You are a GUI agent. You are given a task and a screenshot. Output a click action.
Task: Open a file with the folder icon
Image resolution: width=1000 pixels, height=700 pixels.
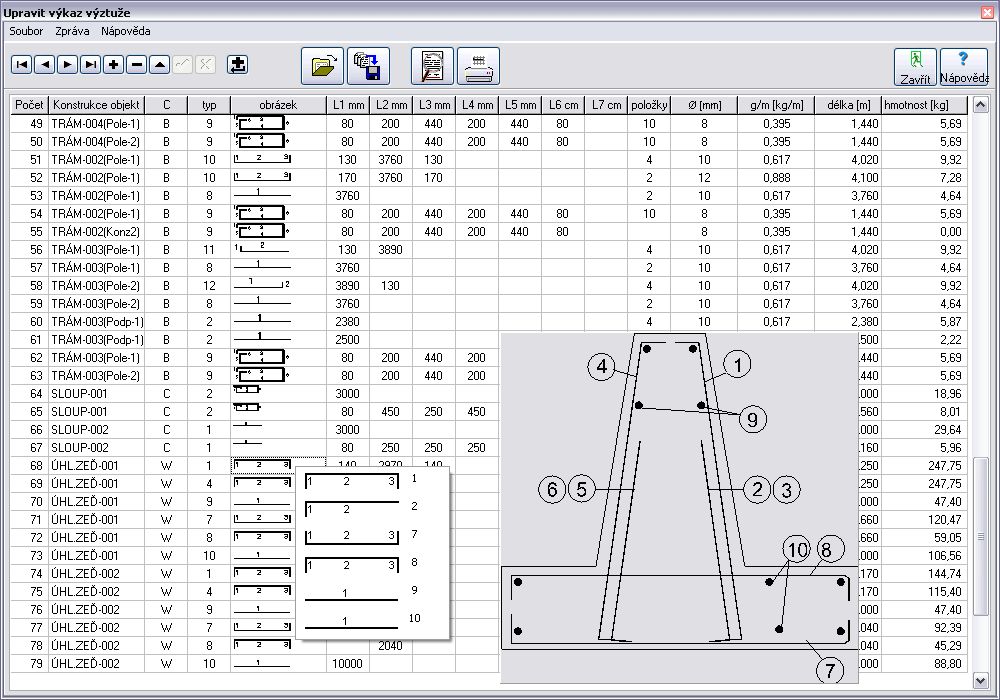pos(323,66)
